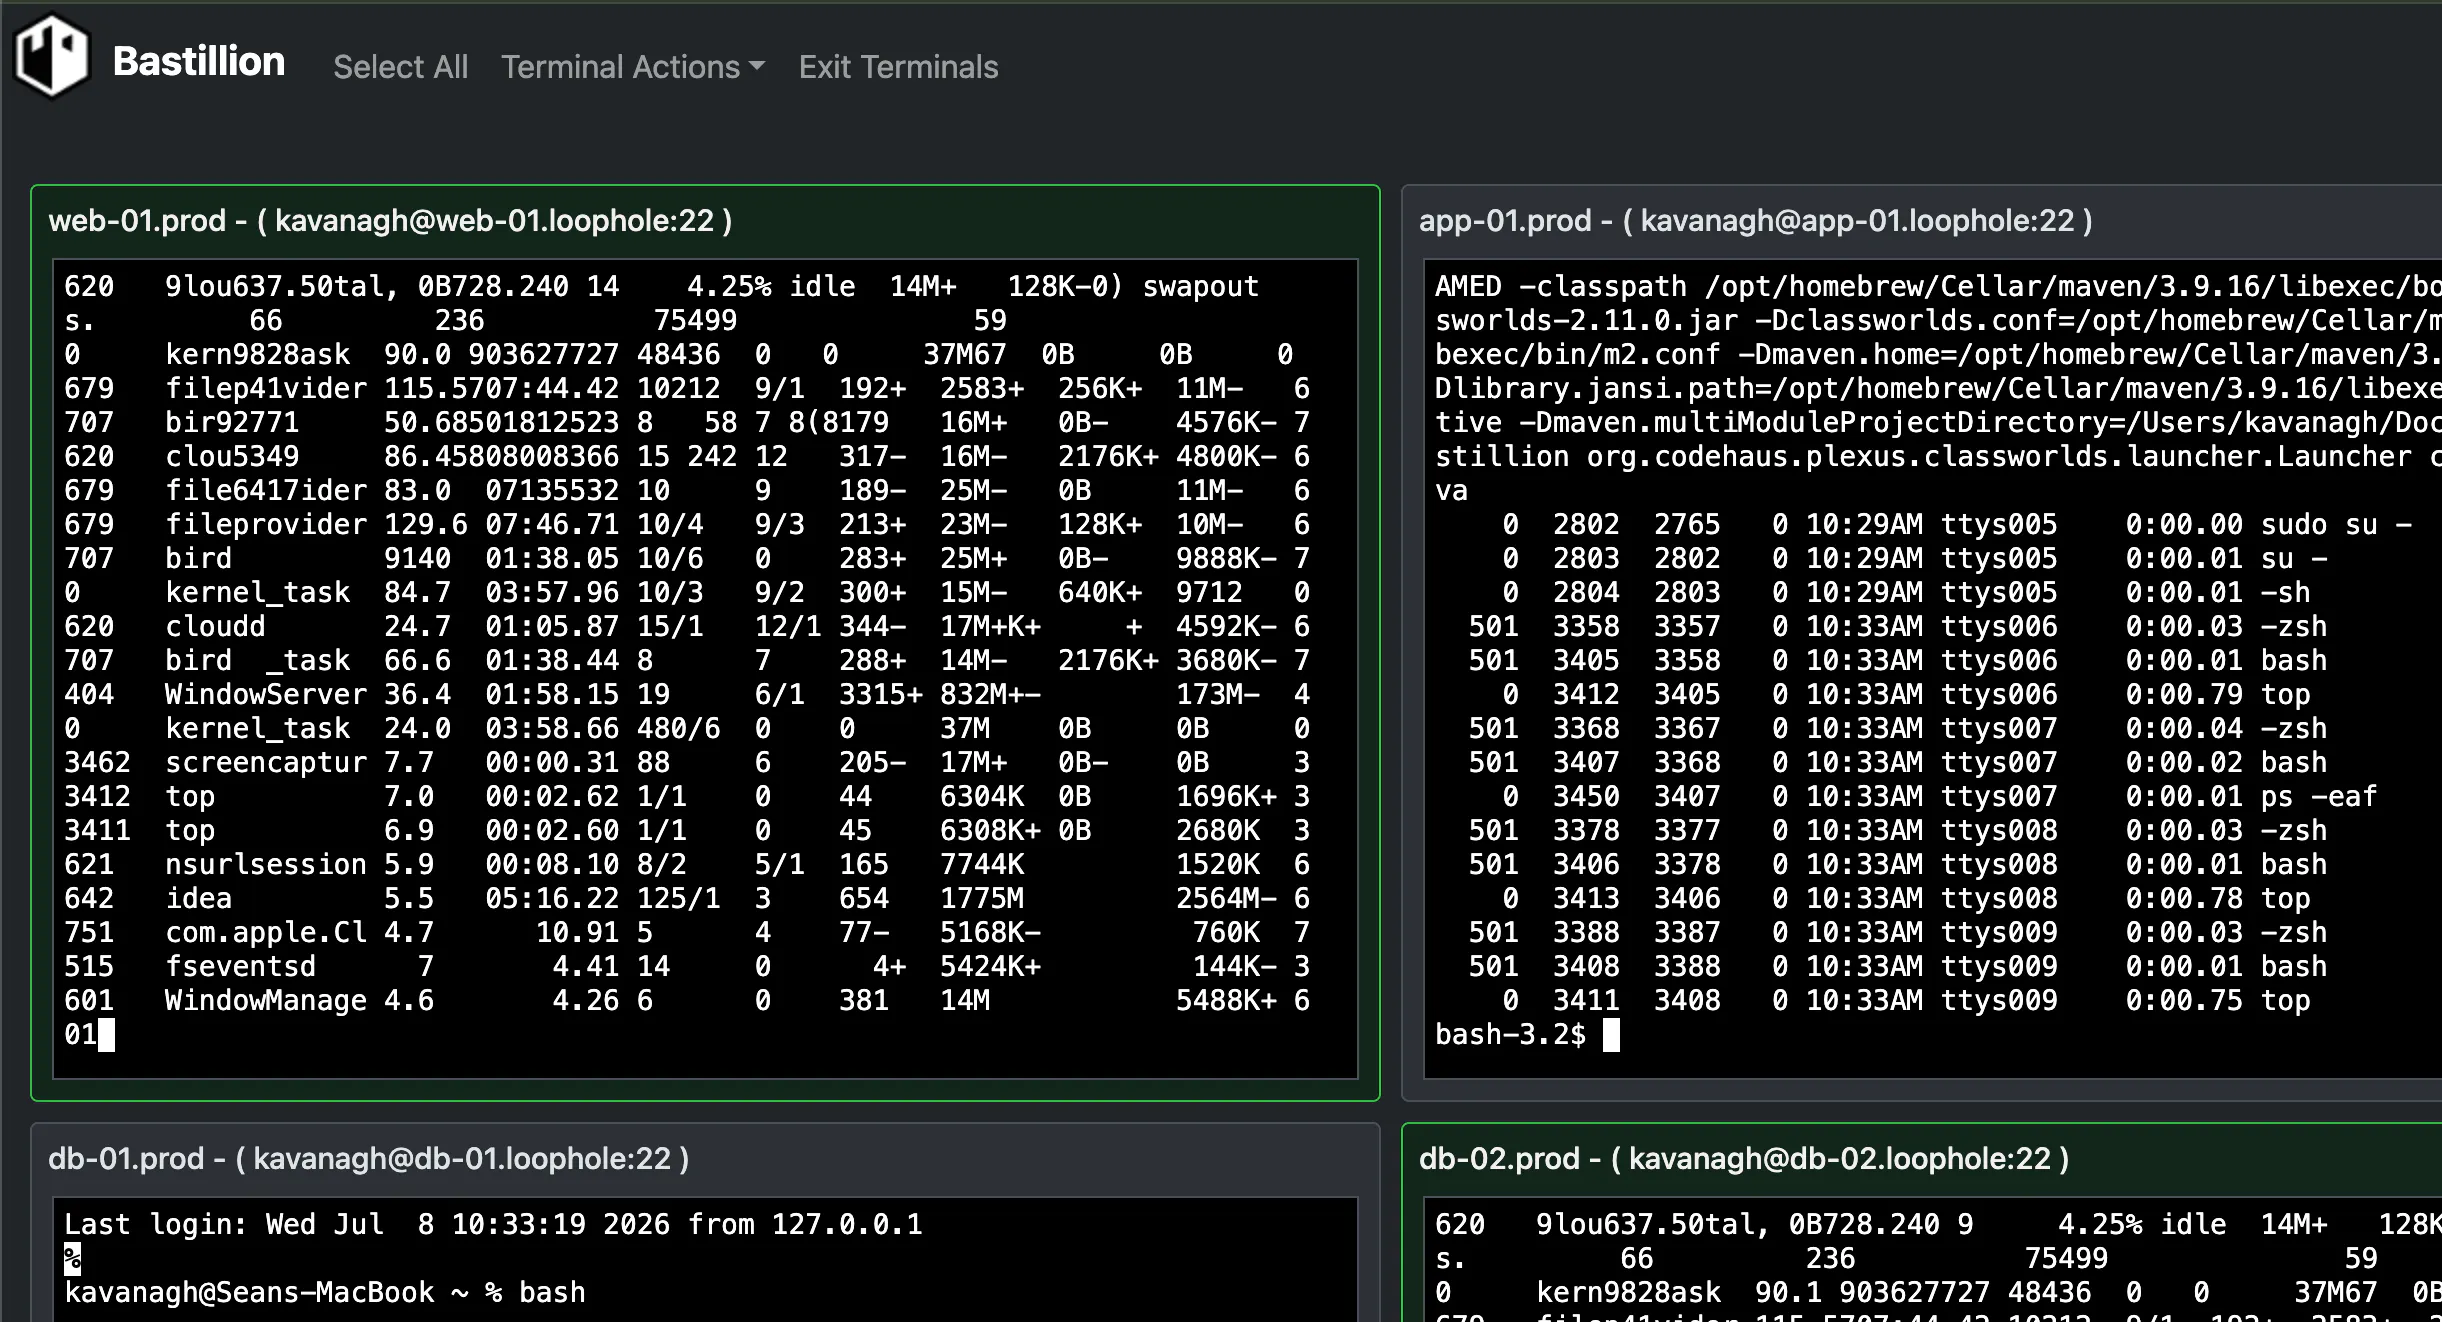This screenshot has width=2442, height=1322.
Task: Click the ttys009 bash line in app-01
Action: [x=1897, y=966]
